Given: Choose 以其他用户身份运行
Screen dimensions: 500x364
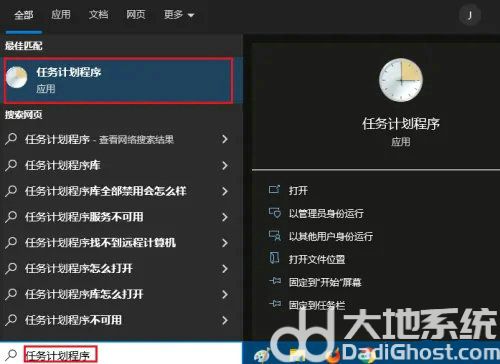Looking at the screenshot, I should click(x=331, y=237).
